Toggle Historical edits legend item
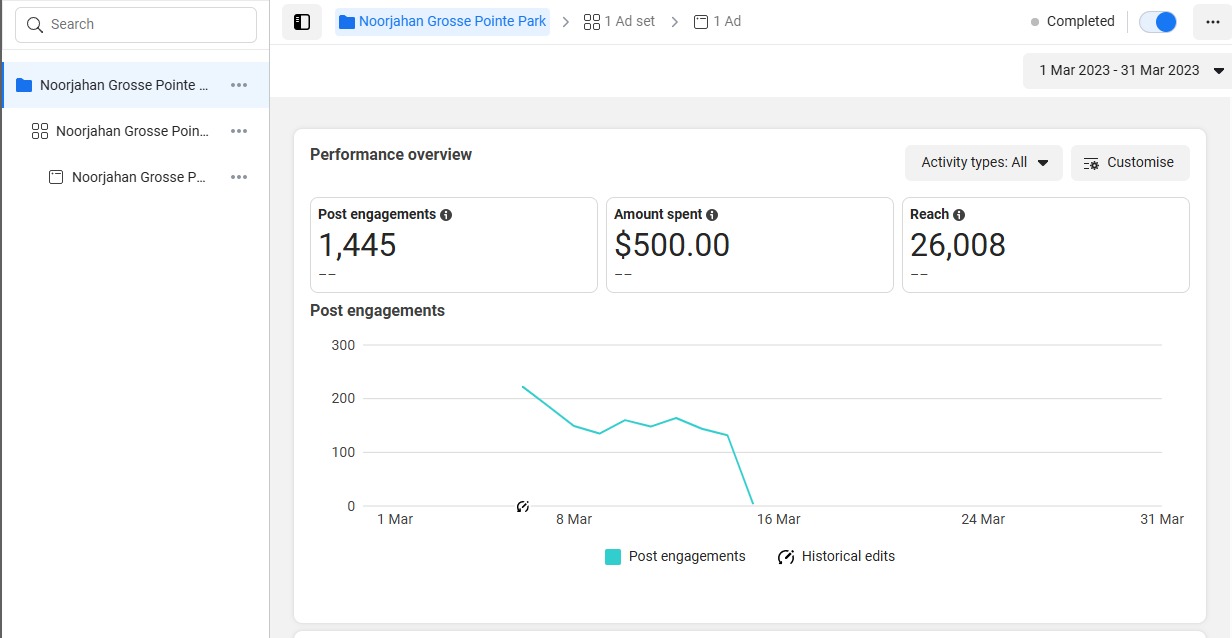1232x638 pixels. tap(836, 557)
